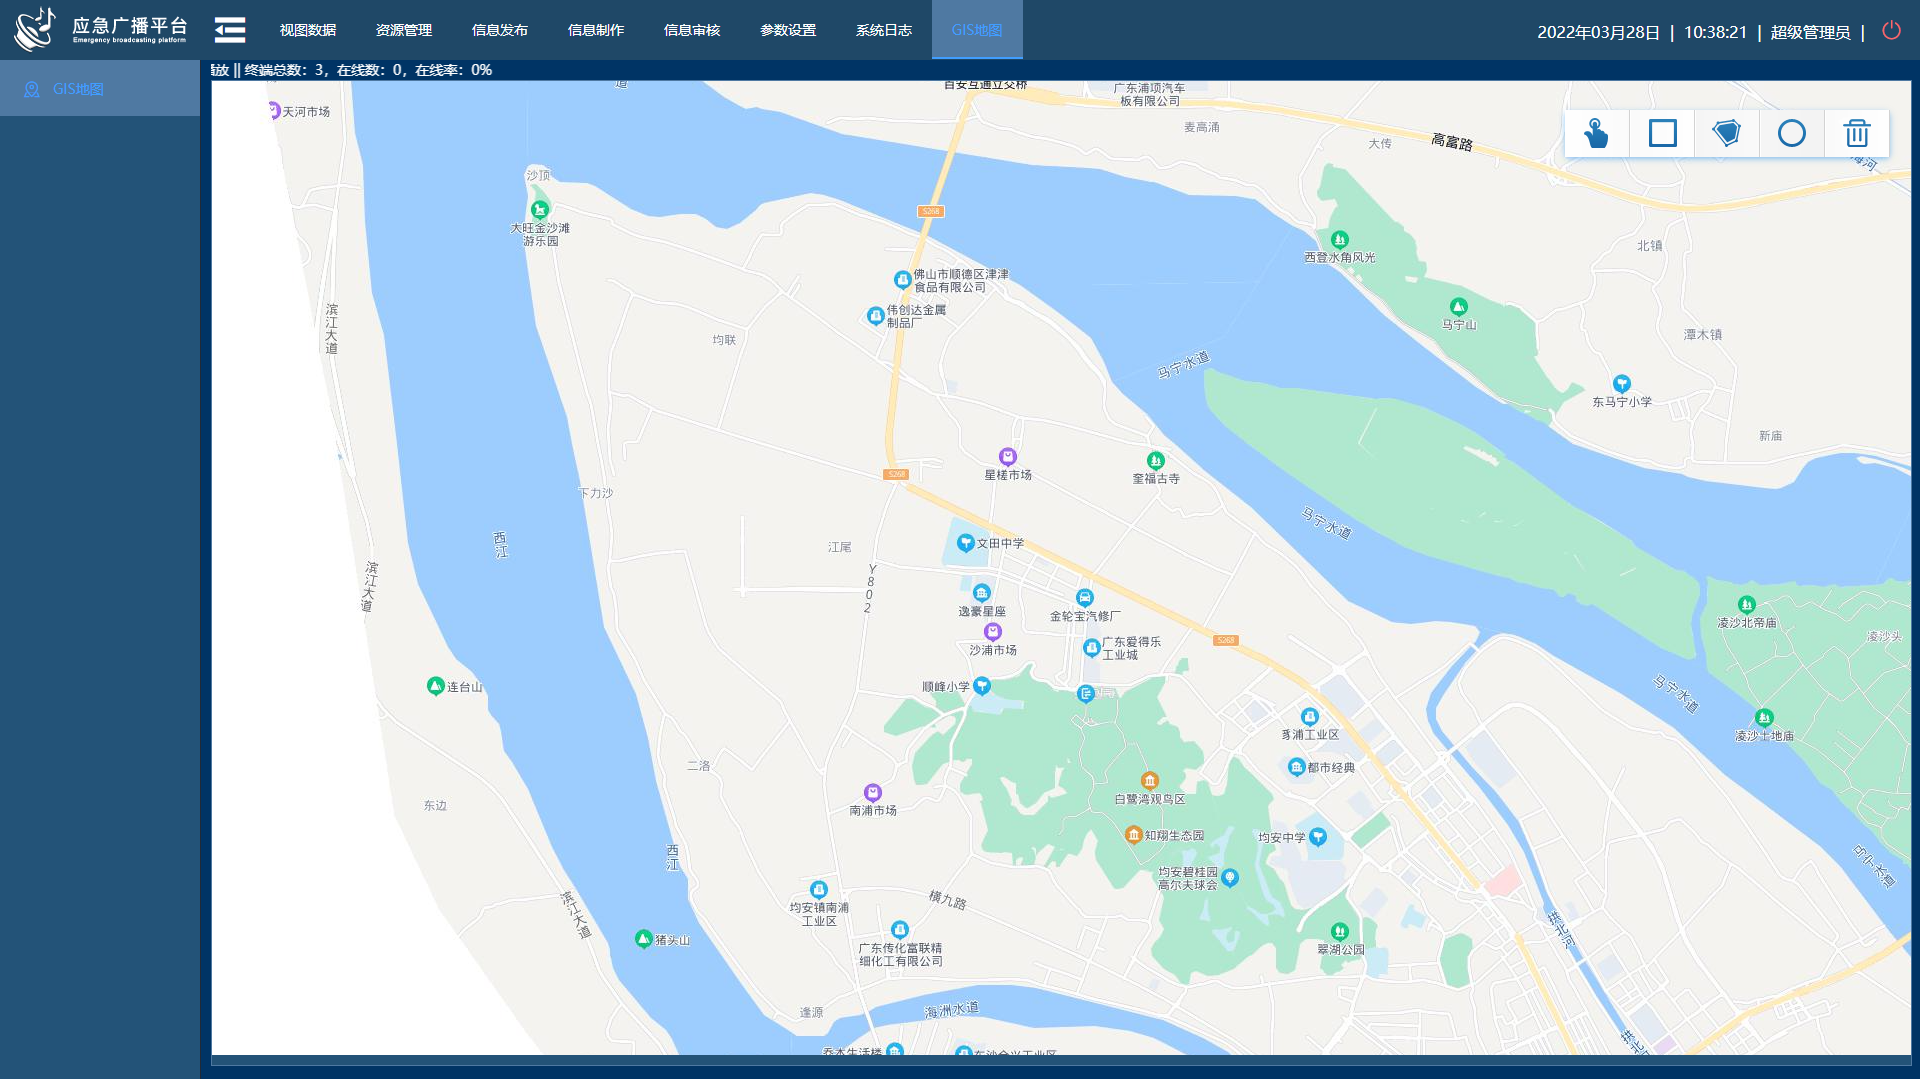Click the 星槎市场 market marker
This screenshot has height=1079, width=1920.
(x=1008, y=457)
